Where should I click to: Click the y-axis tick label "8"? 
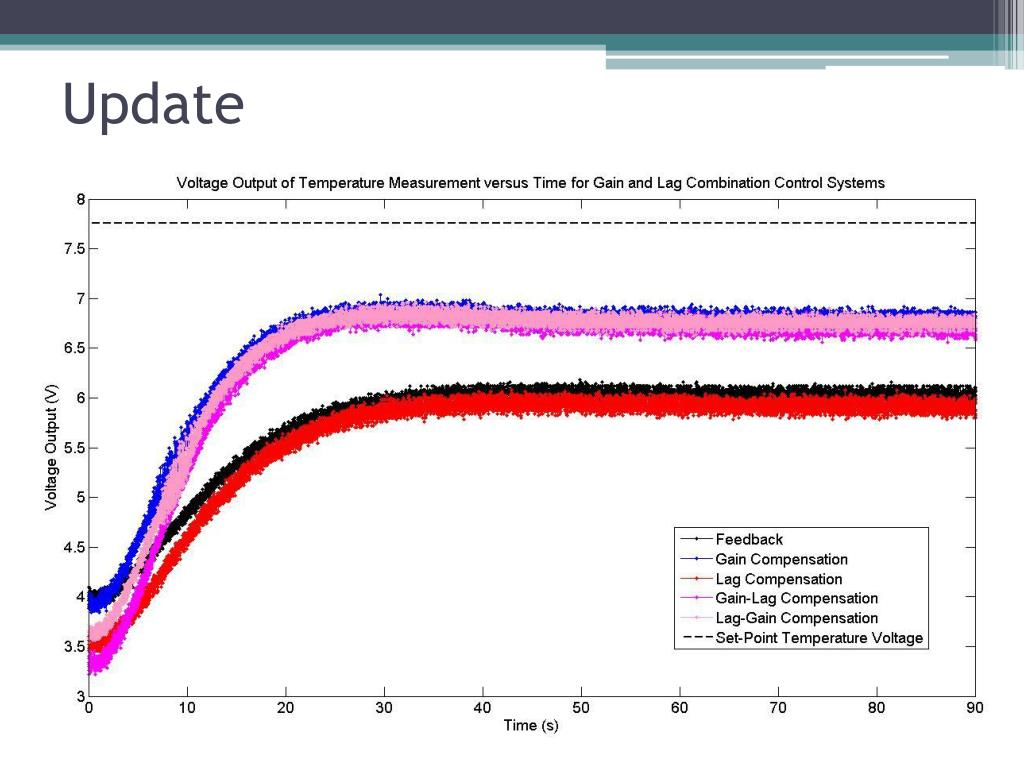click(81, 199)
